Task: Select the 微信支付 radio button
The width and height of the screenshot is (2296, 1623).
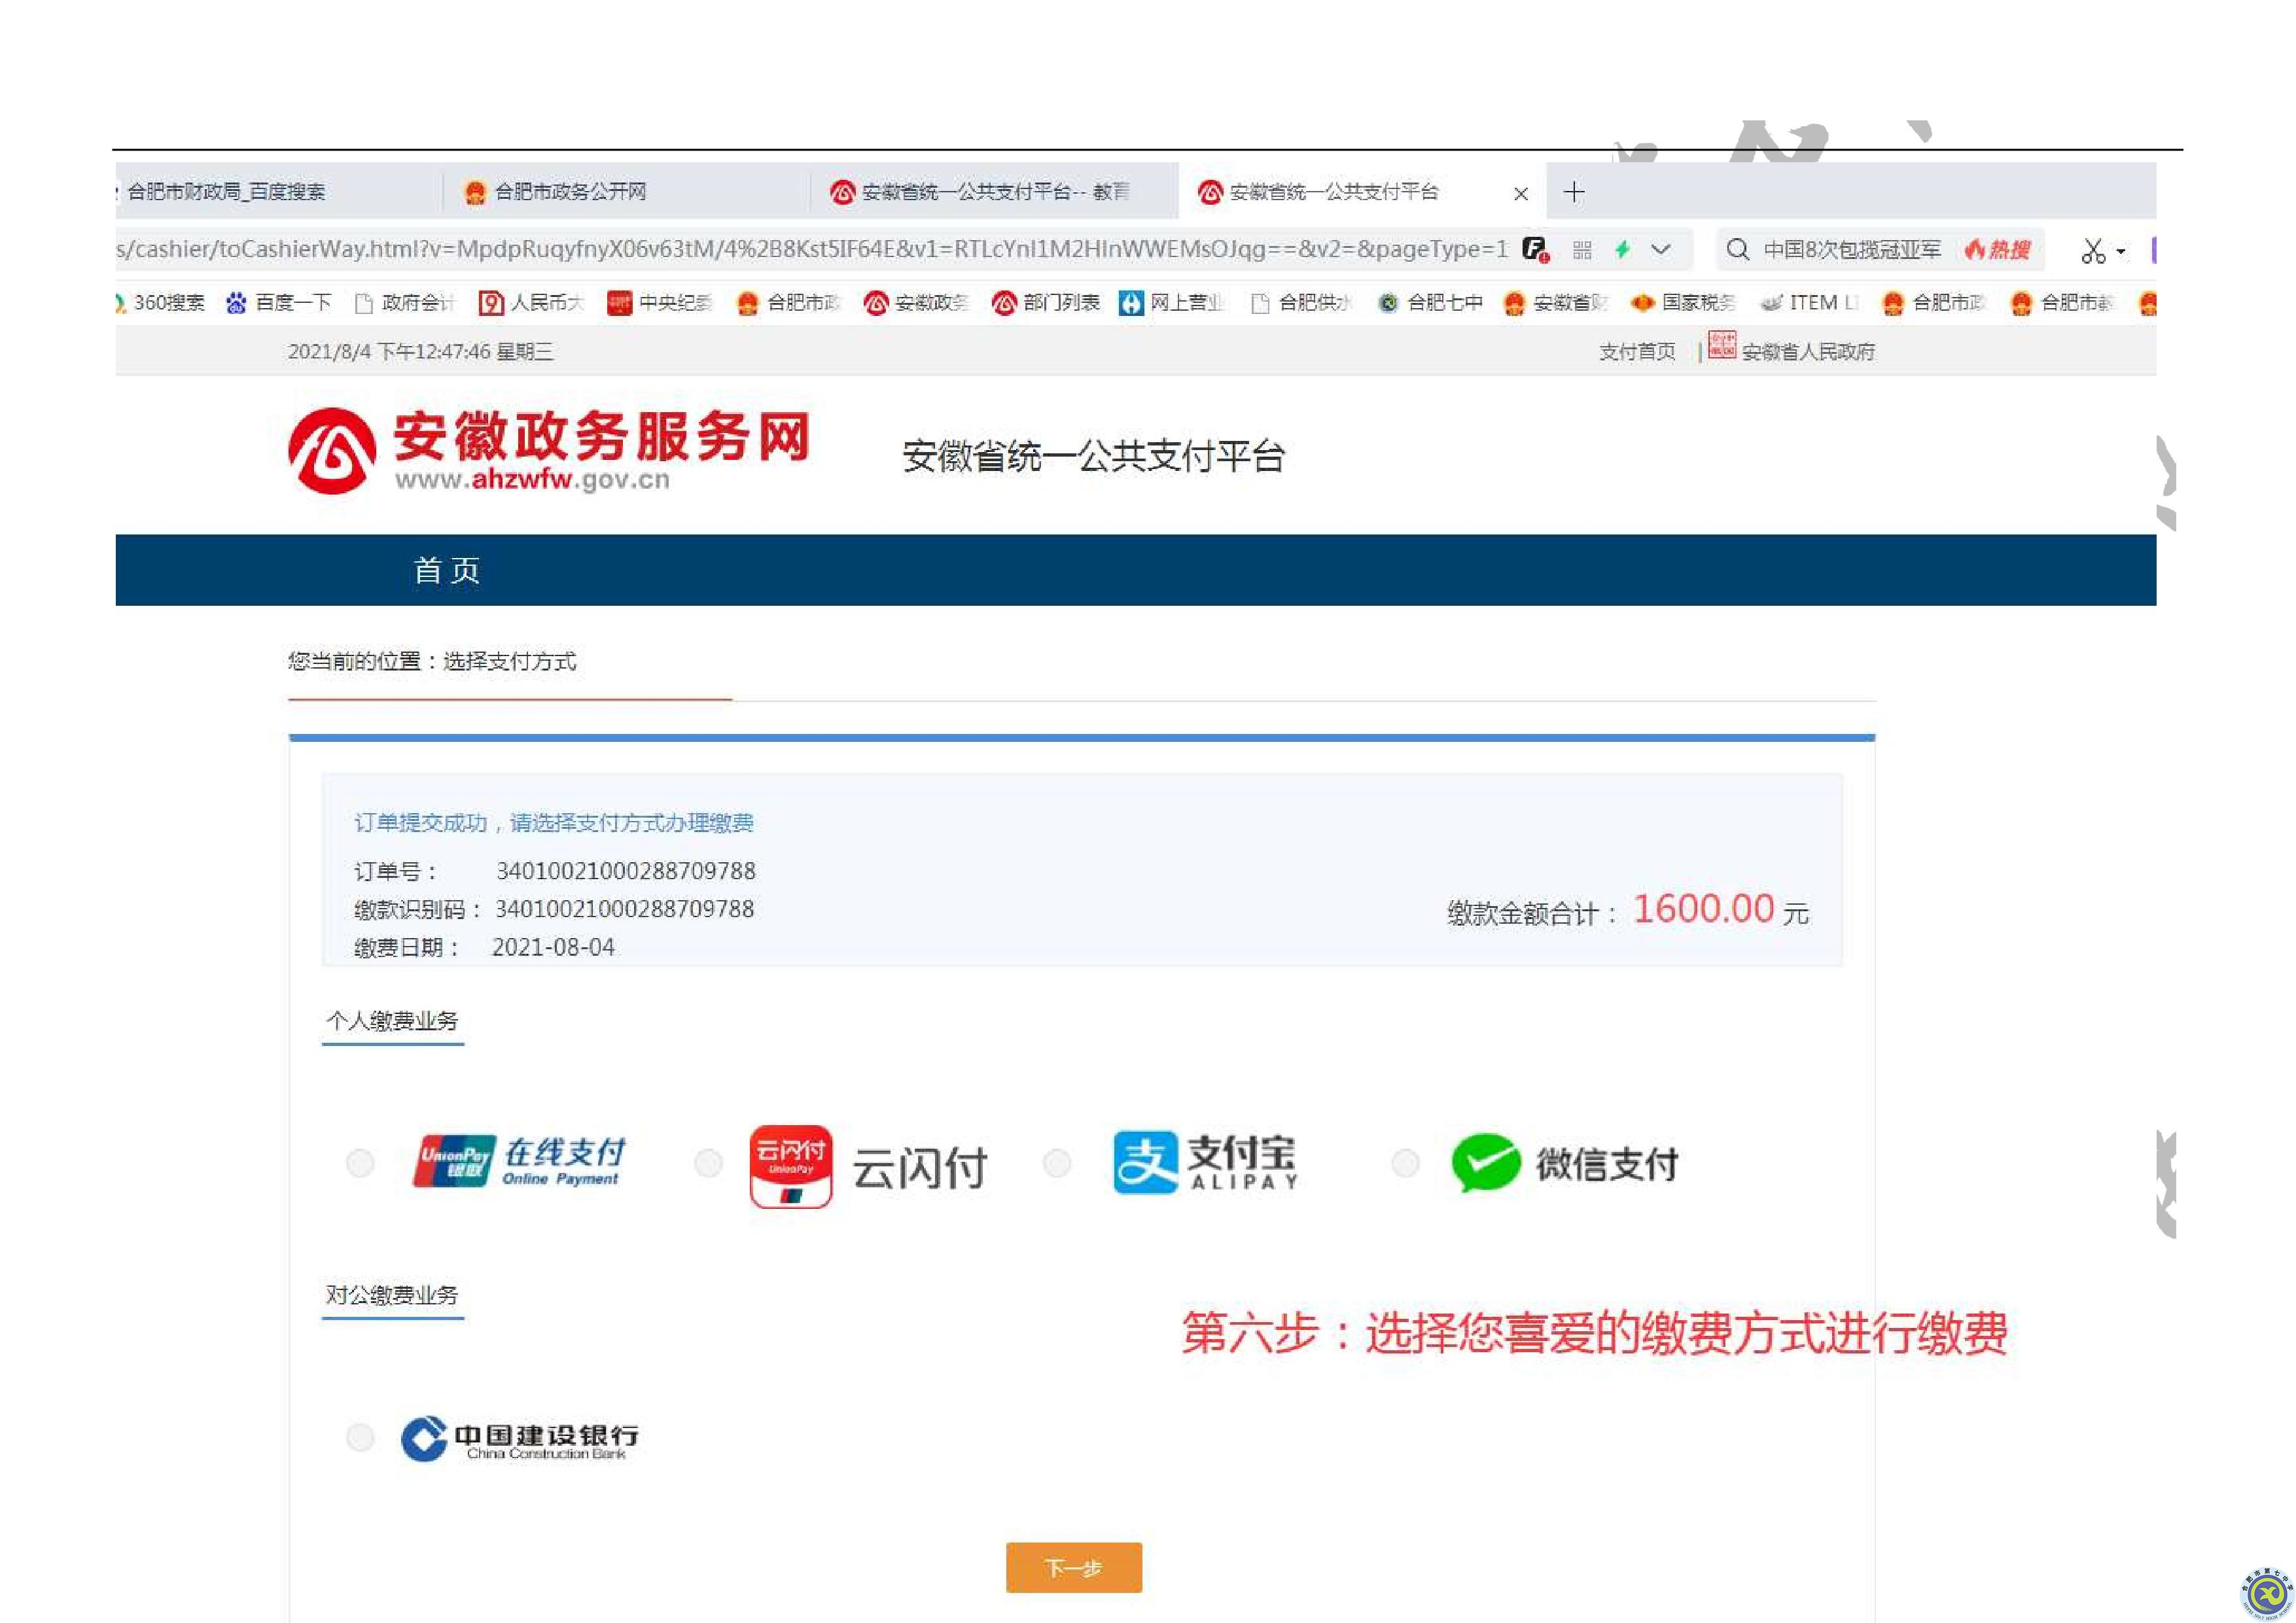Action: click(x=1406, y=1163)
